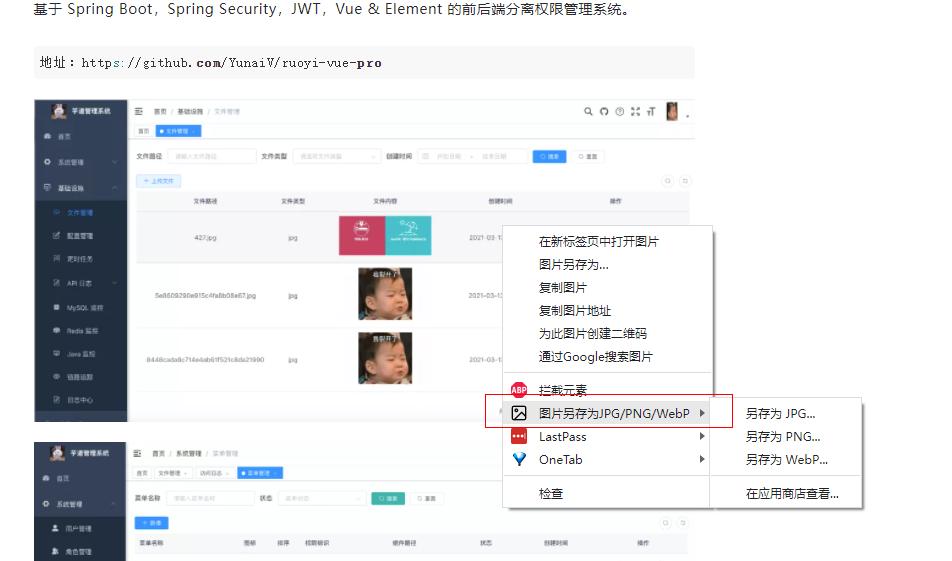Click the 上传文件 button

pos(158,181)
